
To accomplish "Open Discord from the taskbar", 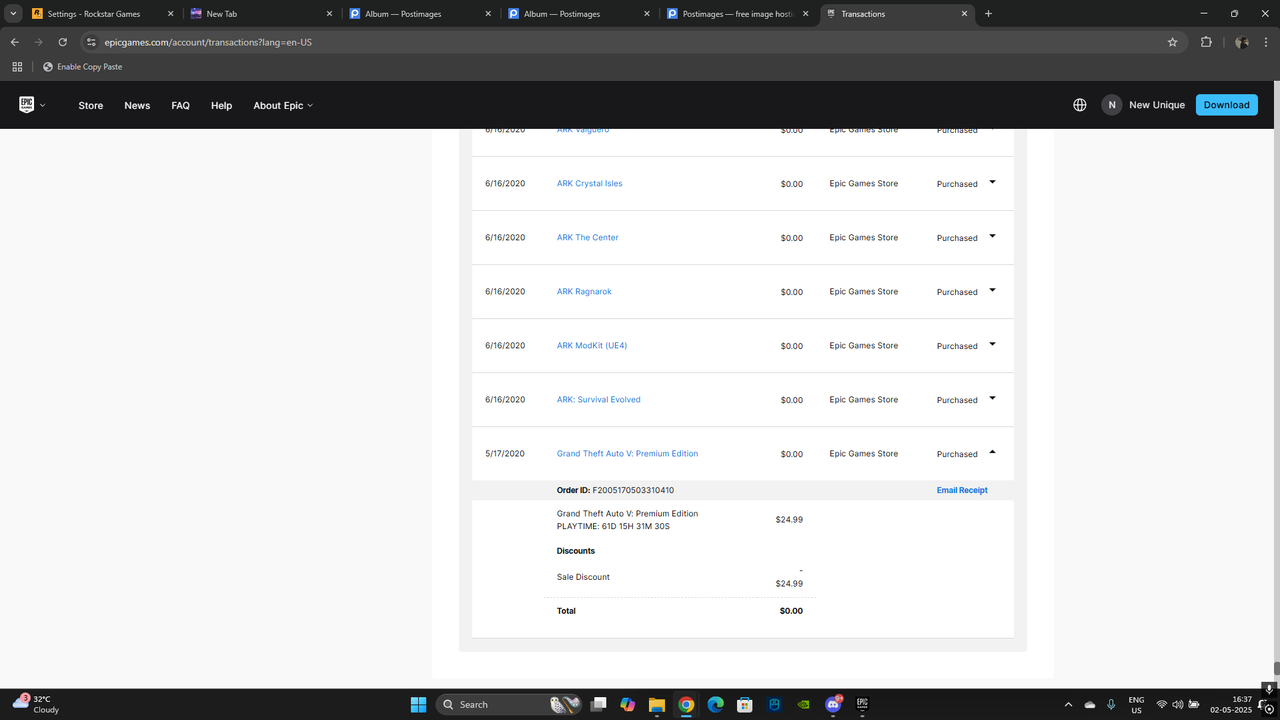I will [833, 704].
